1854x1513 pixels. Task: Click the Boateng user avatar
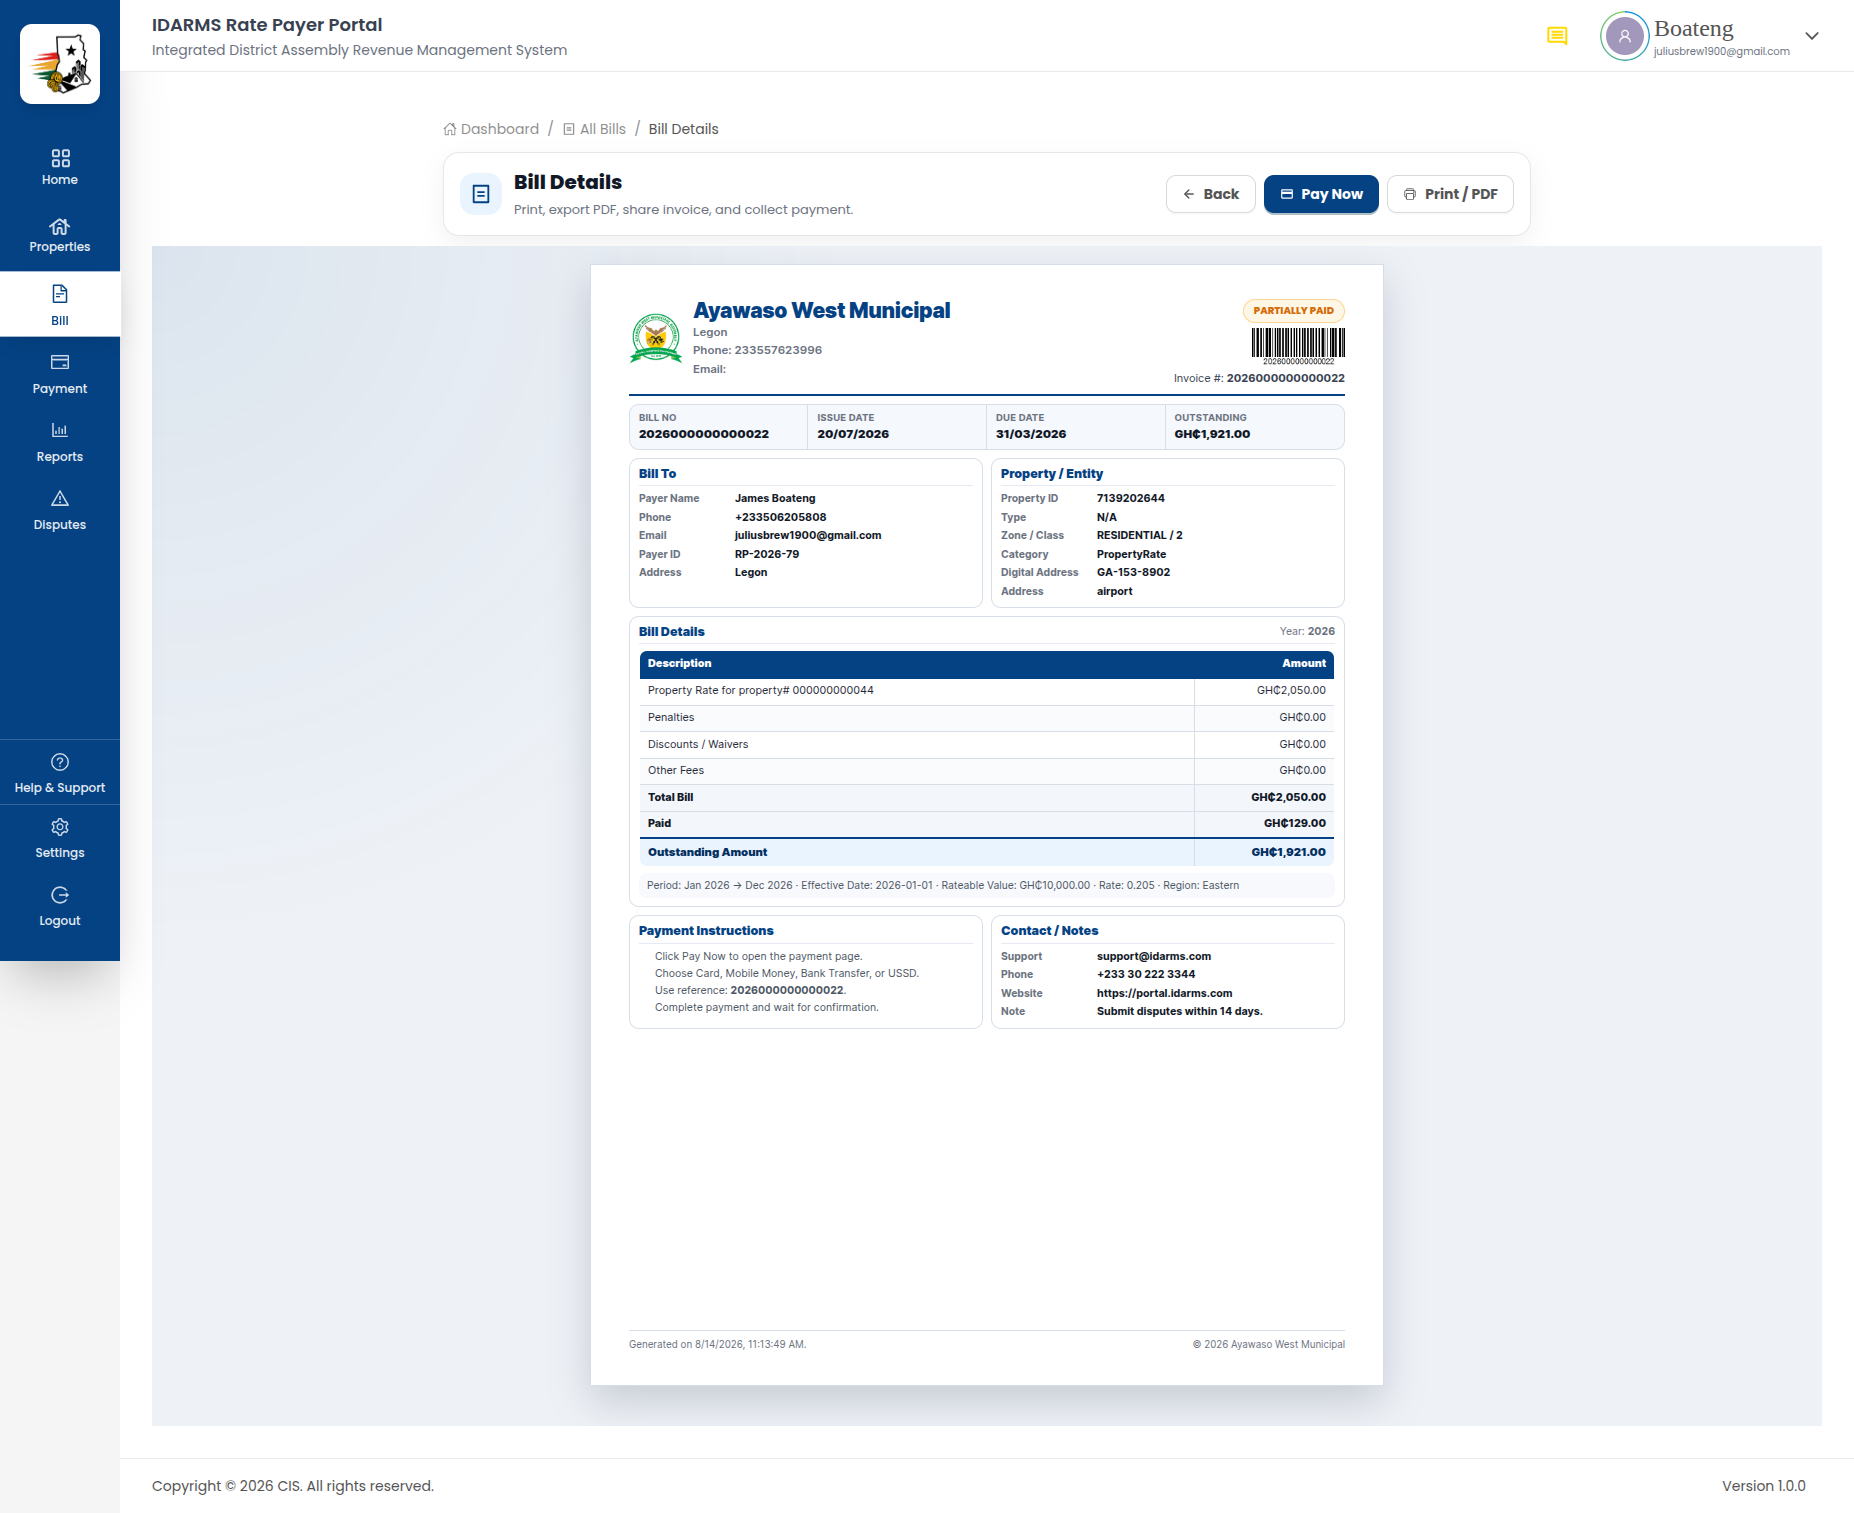coord(1625,36)
